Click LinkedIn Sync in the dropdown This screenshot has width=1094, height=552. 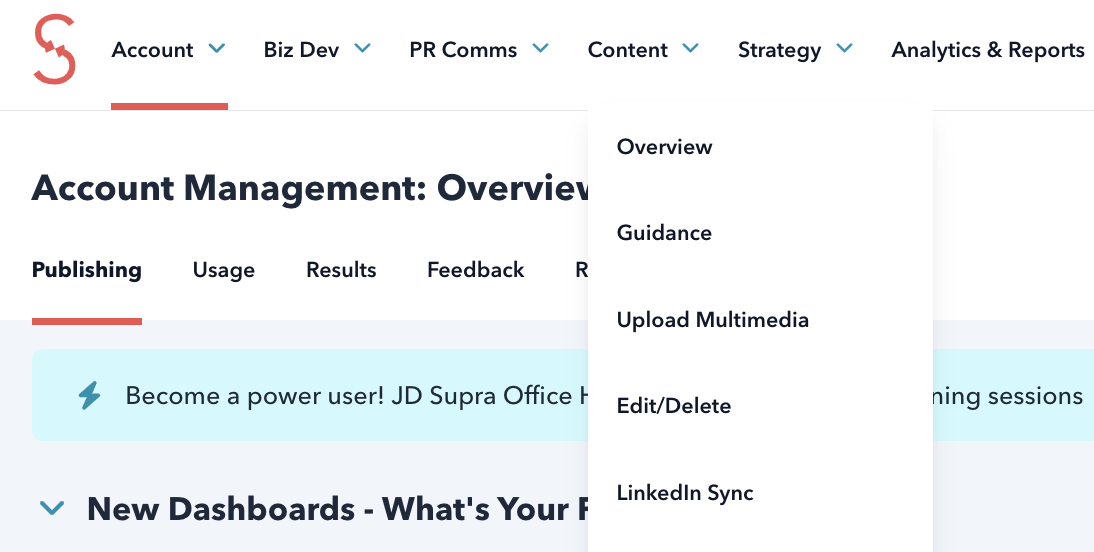coord(684,493)
